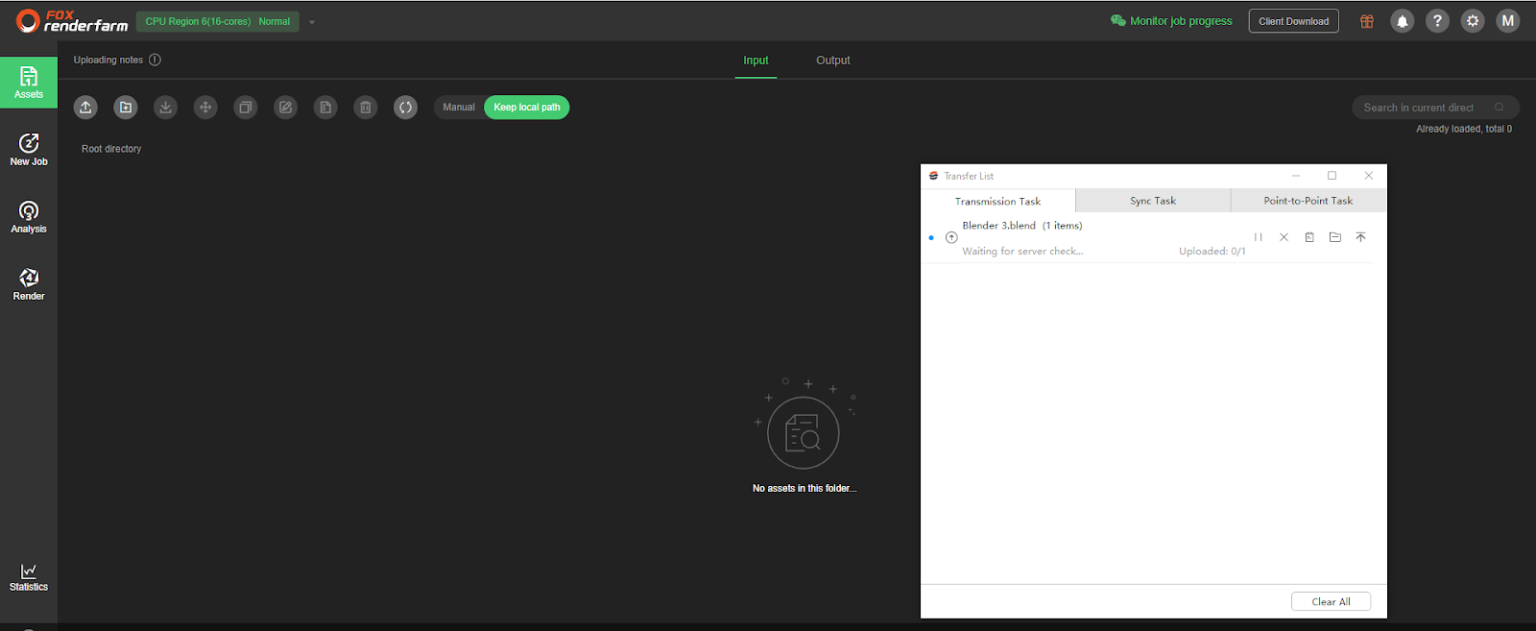
Task: Open the folder for the Blender 3.blend transfer
Action: (x=1335, y=237)
